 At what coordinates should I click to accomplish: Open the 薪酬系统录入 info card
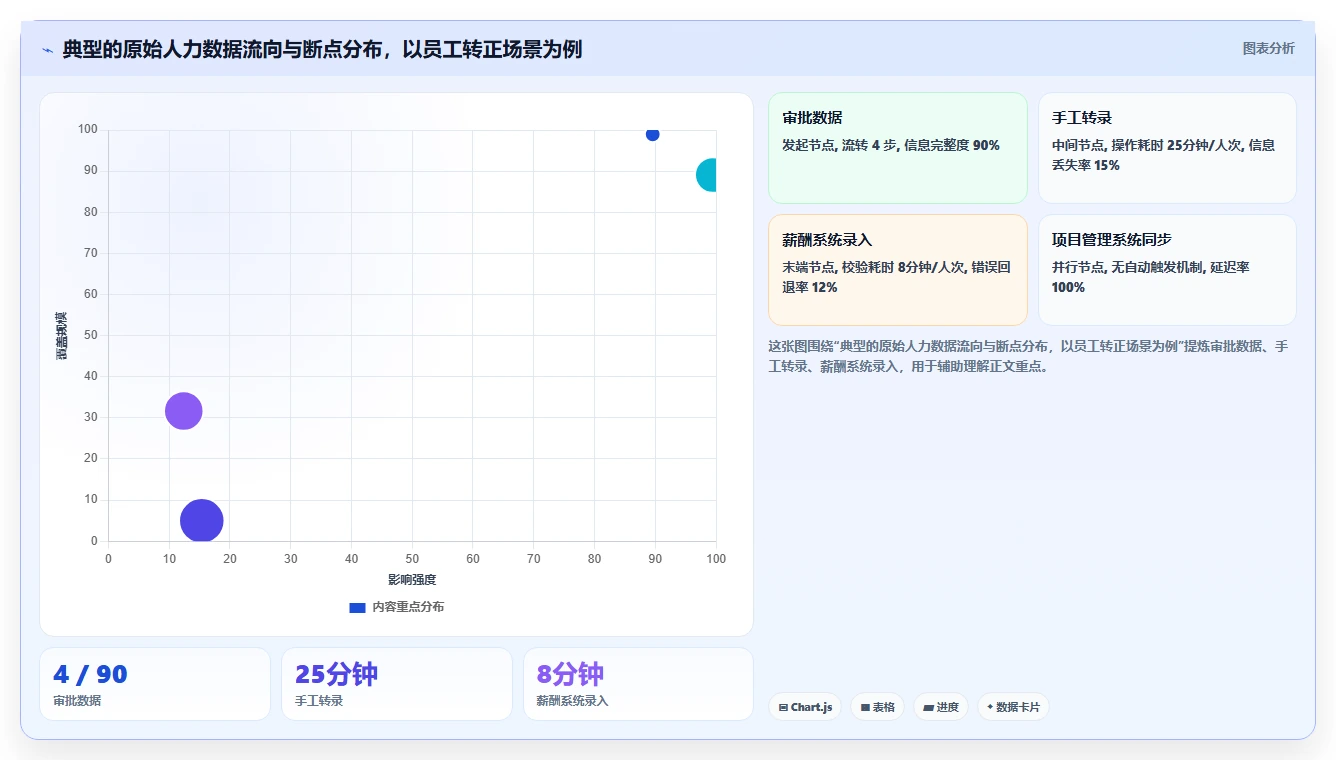pos(897,270)
